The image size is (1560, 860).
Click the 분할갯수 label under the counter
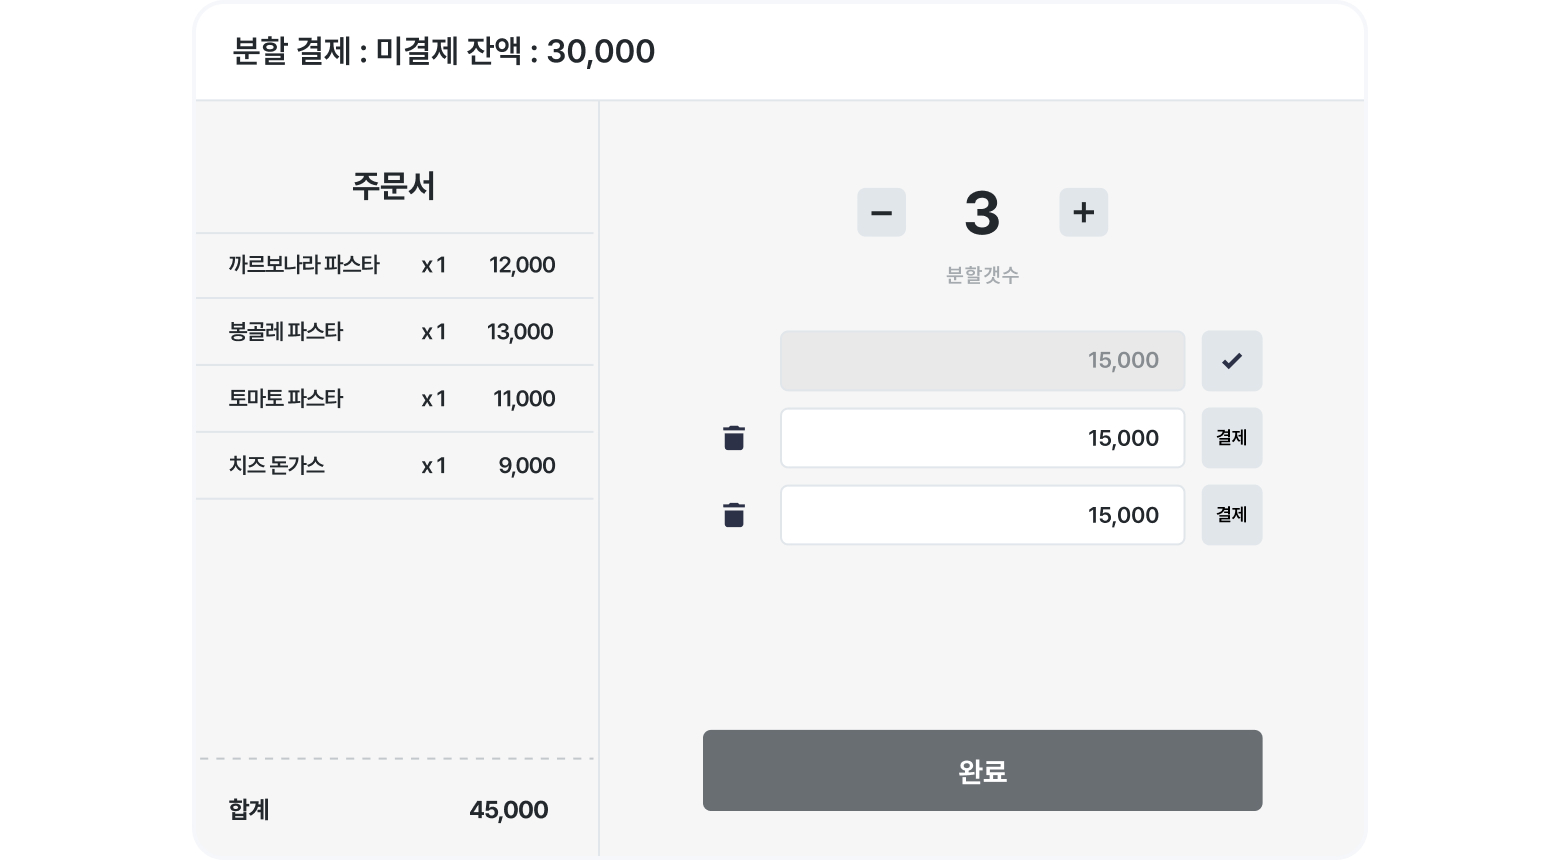pos(982,275)
